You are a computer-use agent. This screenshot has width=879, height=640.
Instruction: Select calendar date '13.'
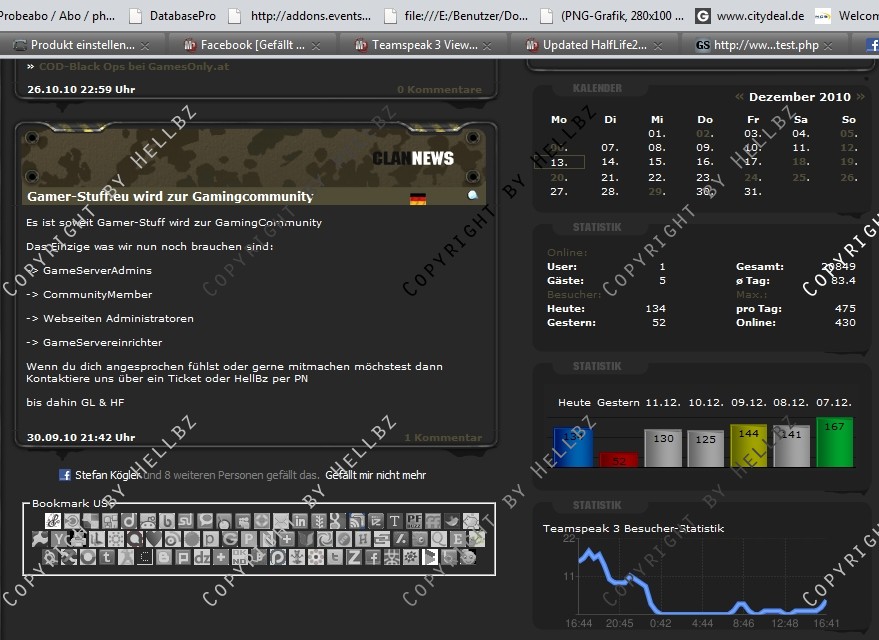(559, 163)
